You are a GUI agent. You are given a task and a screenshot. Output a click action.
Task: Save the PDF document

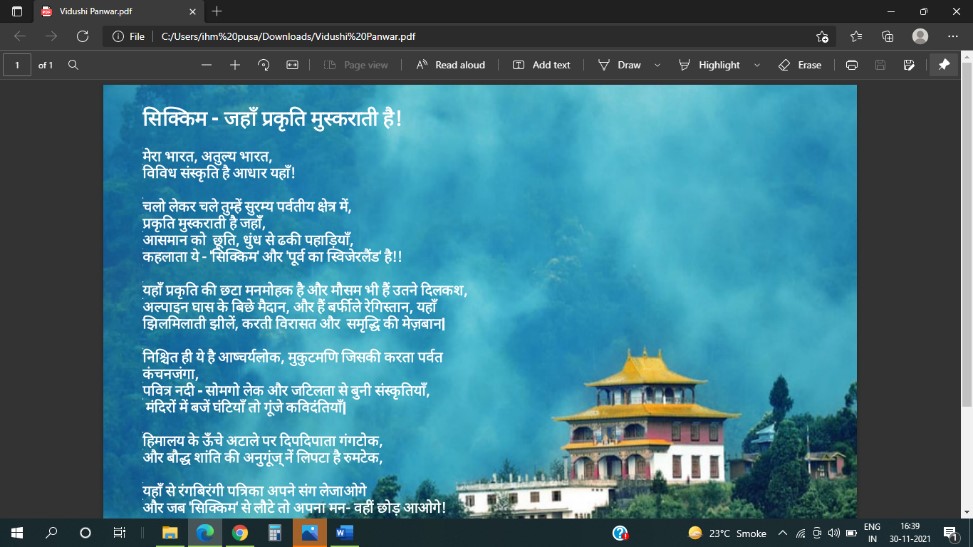pyautogui.click(x=880, y=65)
